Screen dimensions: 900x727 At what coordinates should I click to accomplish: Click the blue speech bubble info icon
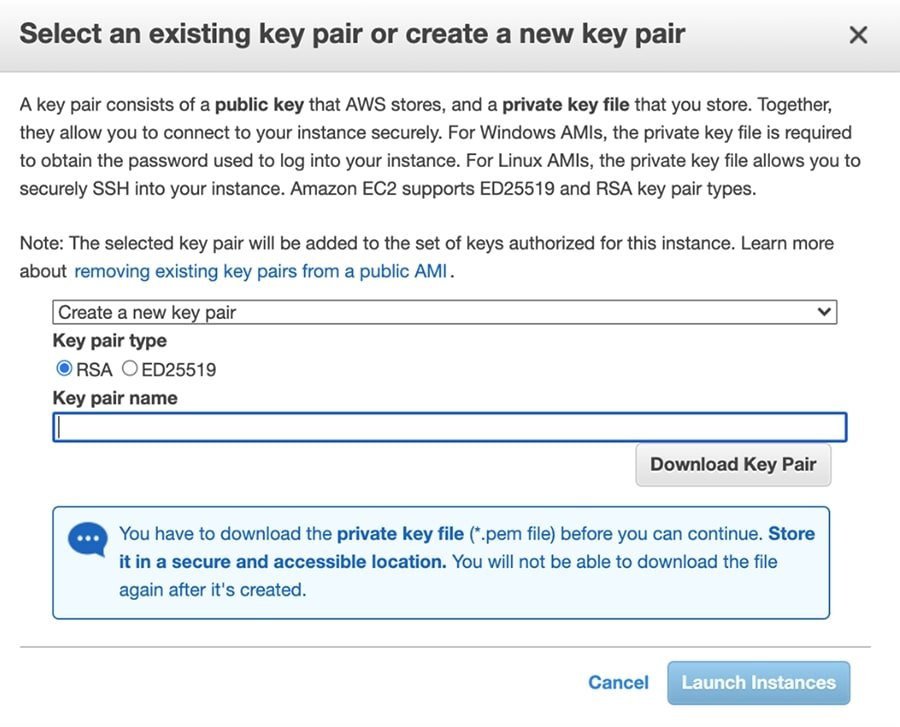(x=87, y=540)
